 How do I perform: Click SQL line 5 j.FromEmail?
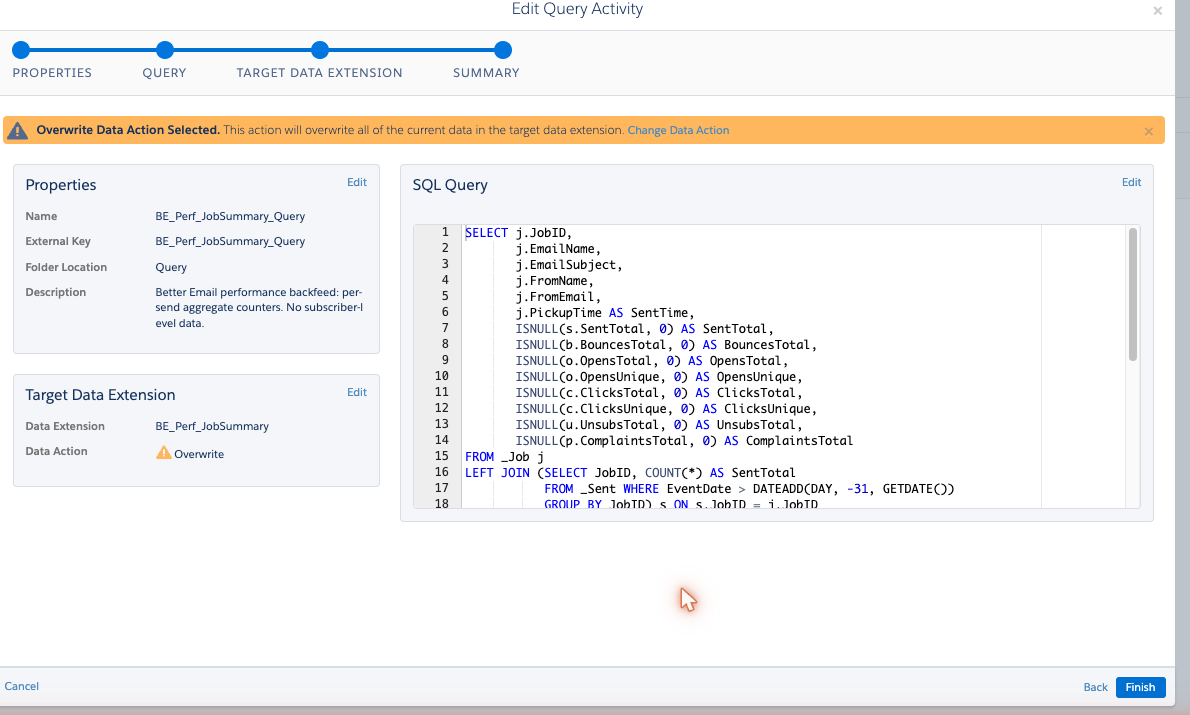[558, 297]
